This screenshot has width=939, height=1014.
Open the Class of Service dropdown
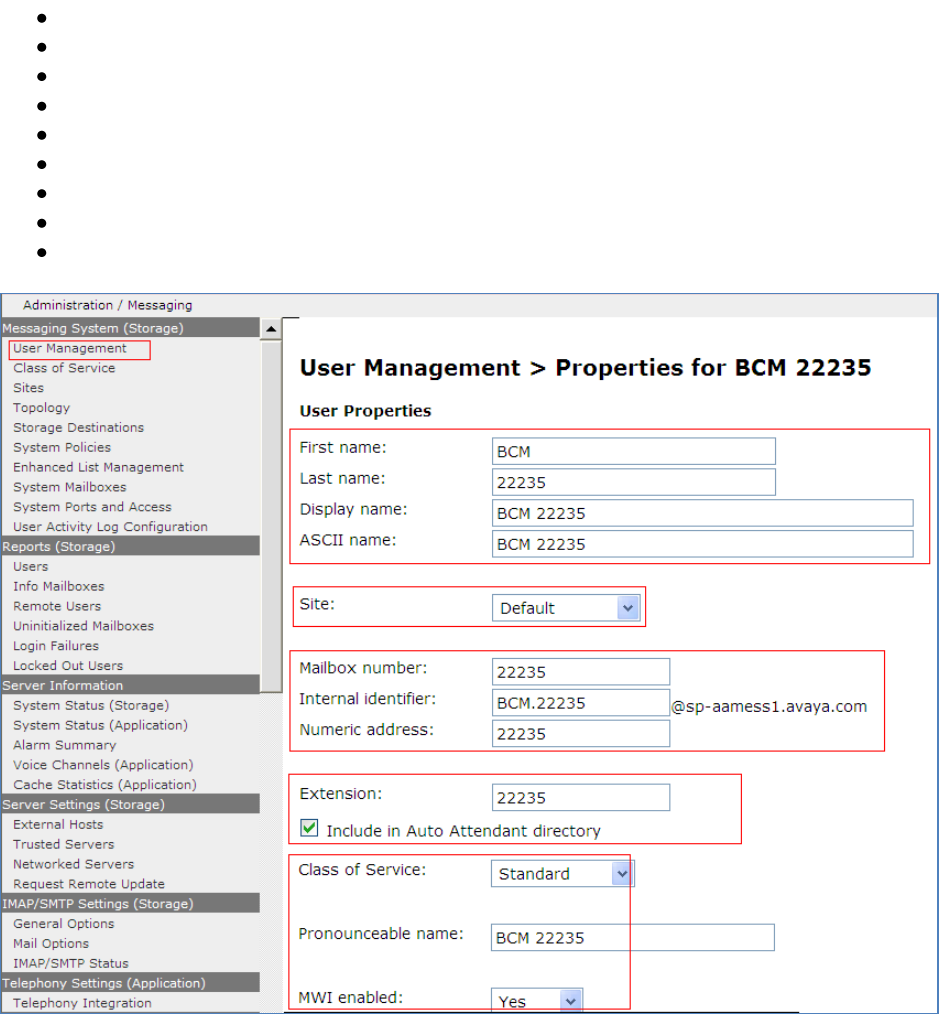point(562,874)
